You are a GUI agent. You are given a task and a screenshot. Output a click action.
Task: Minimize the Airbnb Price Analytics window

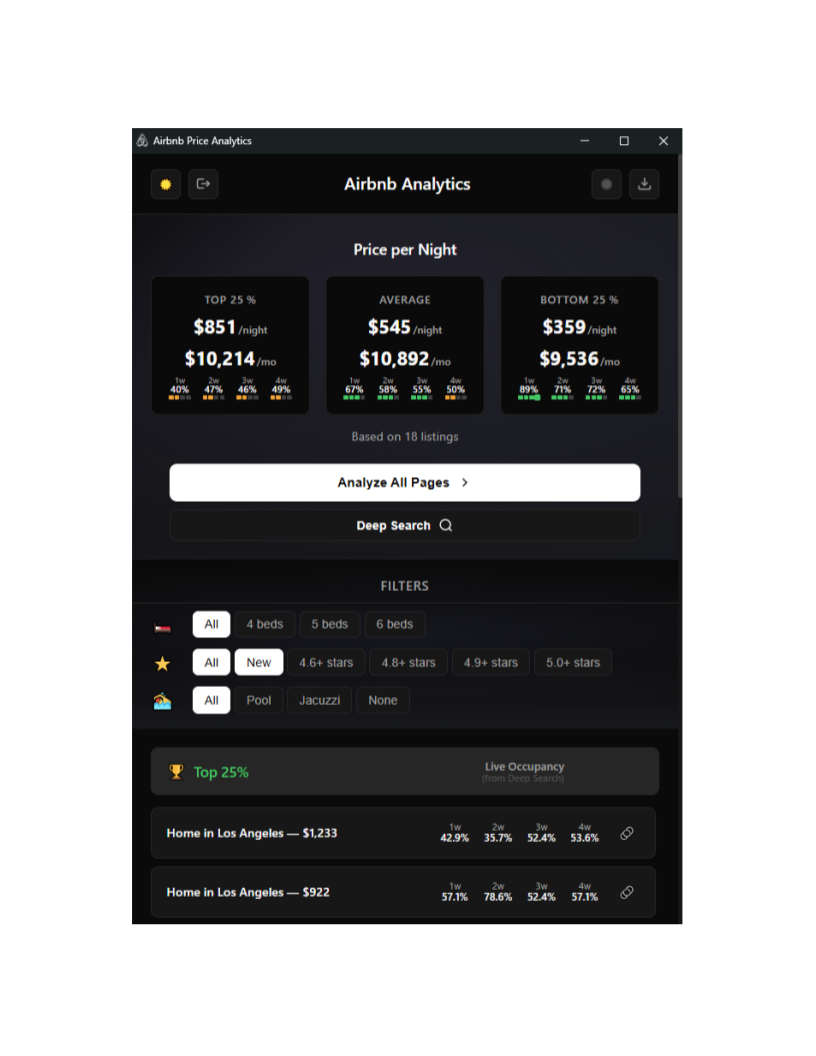[584, 141]
